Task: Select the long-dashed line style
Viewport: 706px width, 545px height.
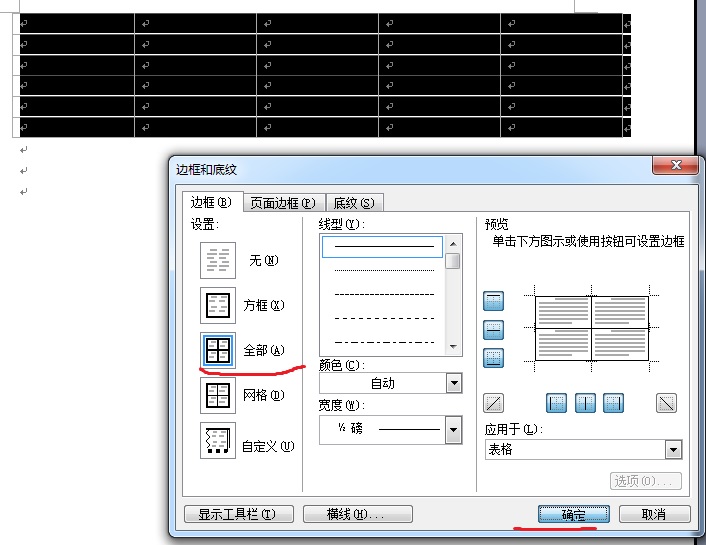Action: tap(384, 318)
